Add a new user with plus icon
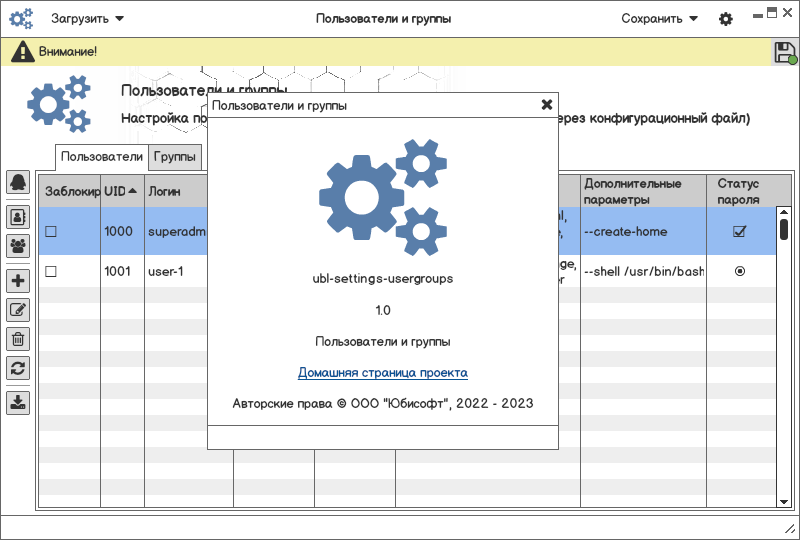800x540 pixels. coord(18,281)
